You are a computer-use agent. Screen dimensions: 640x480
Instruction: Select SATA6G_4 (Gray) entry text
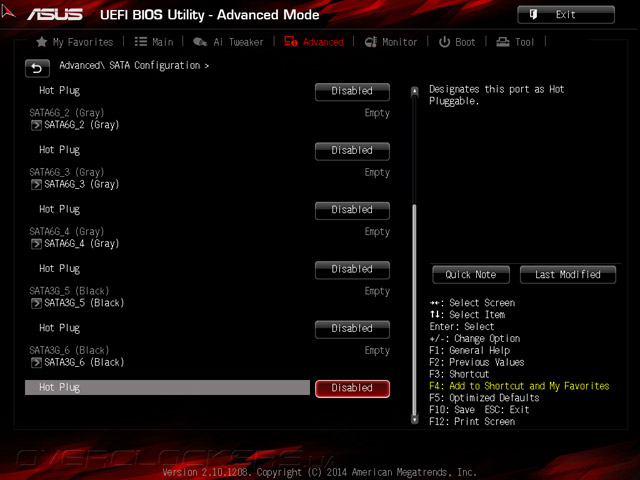tap(82, 244)
